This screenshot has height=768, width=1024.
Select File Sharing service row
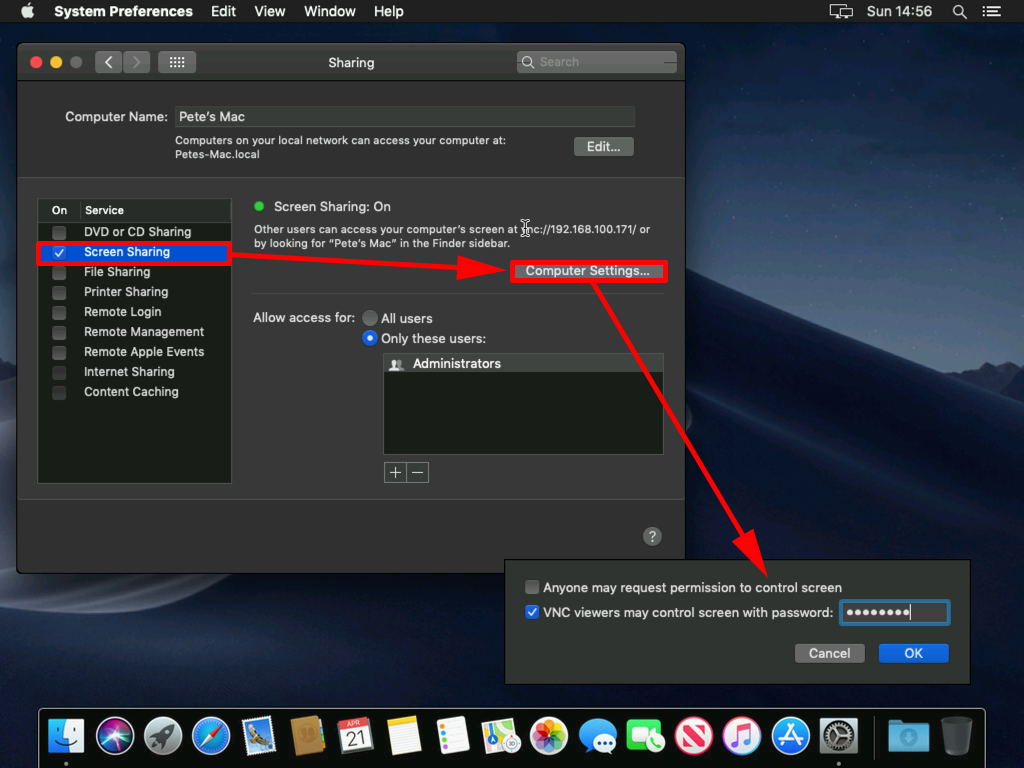(135, 272)
